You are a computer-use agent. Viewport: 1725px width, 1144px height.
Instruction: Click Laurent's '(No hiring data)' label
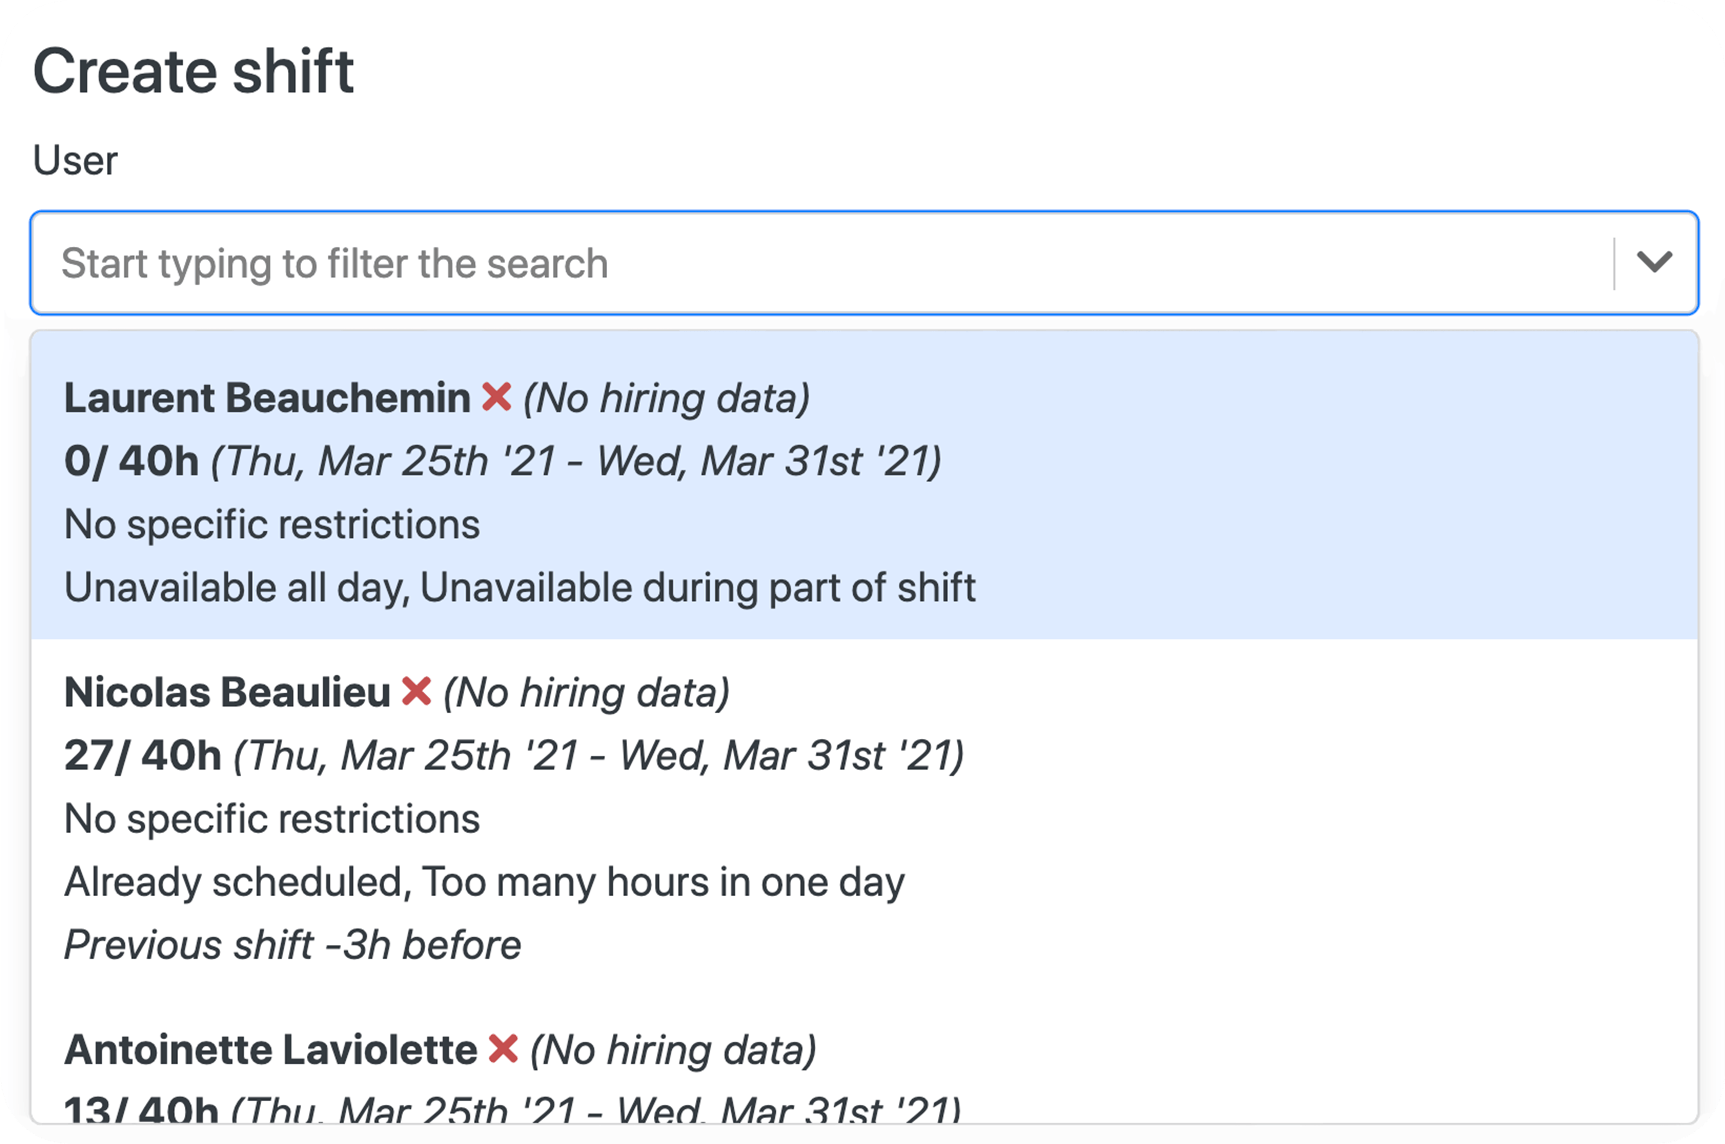point(666,398)
